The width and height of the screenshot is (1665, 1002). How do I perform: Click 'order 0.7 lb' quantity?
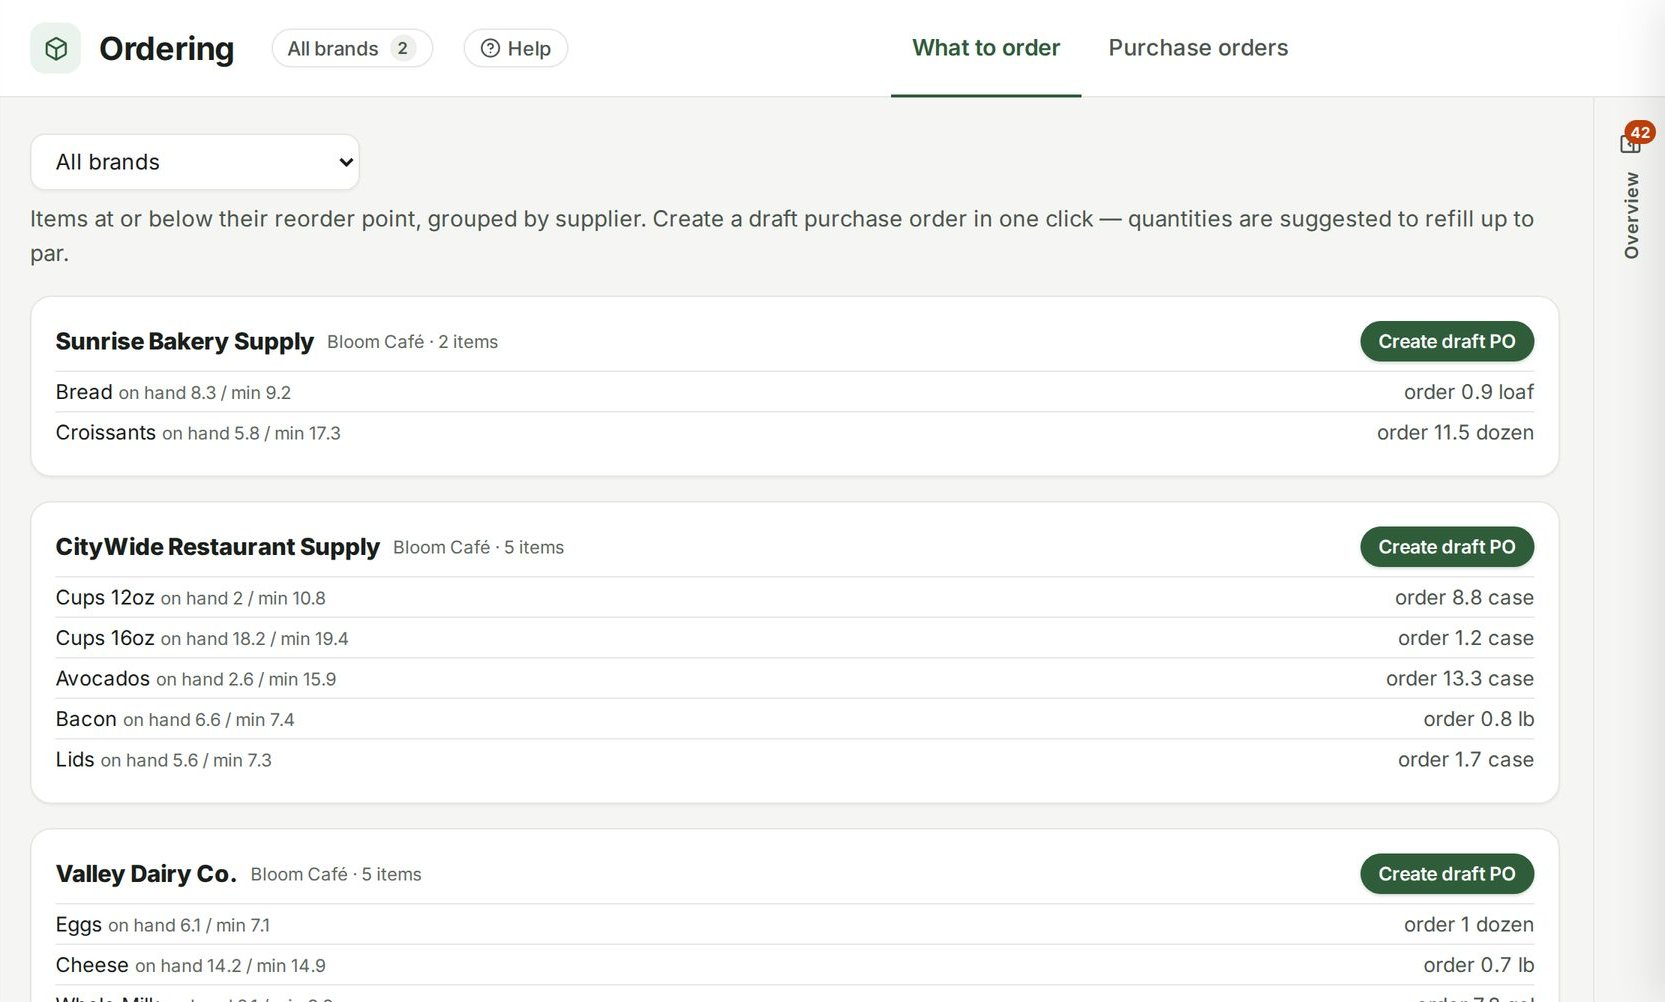pyautogui.click(x=1479, y=965)
